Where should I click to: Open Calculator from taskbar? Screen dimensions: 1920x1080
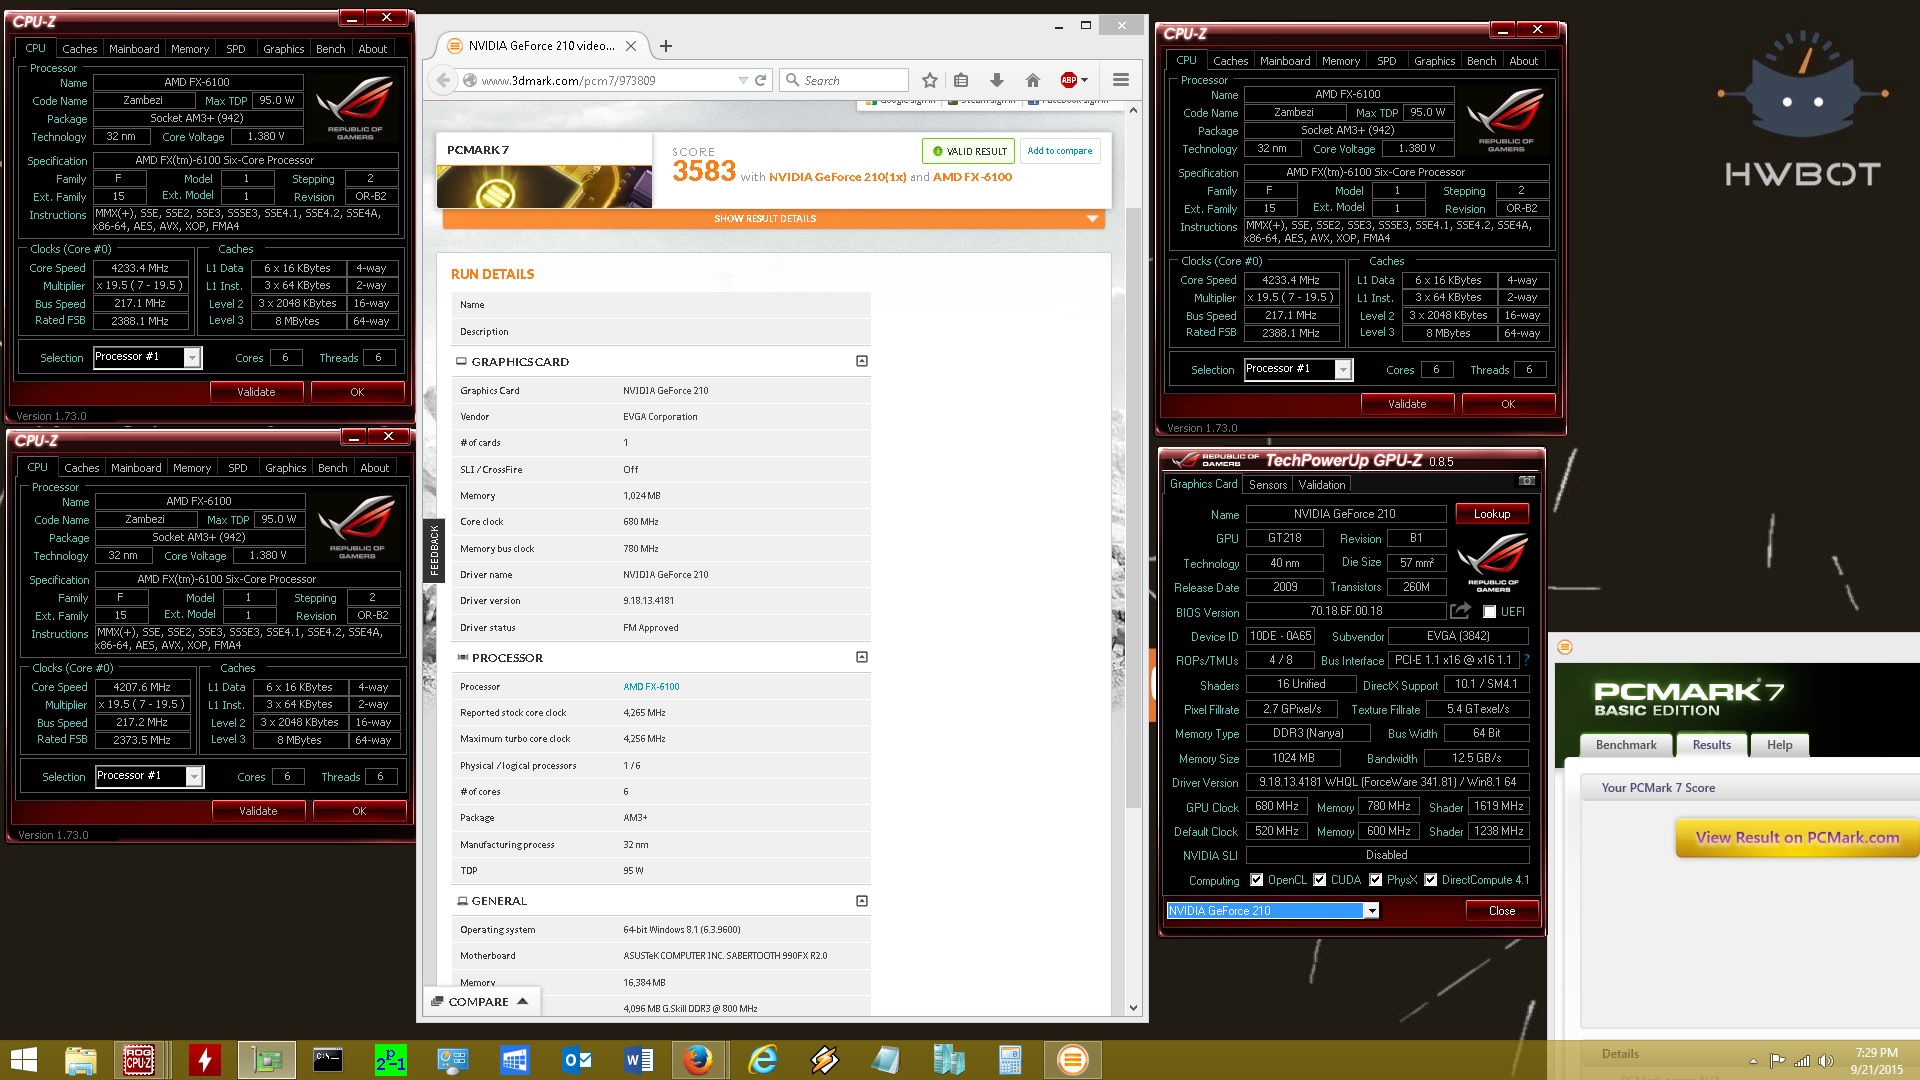[x=1010, y=1060]
